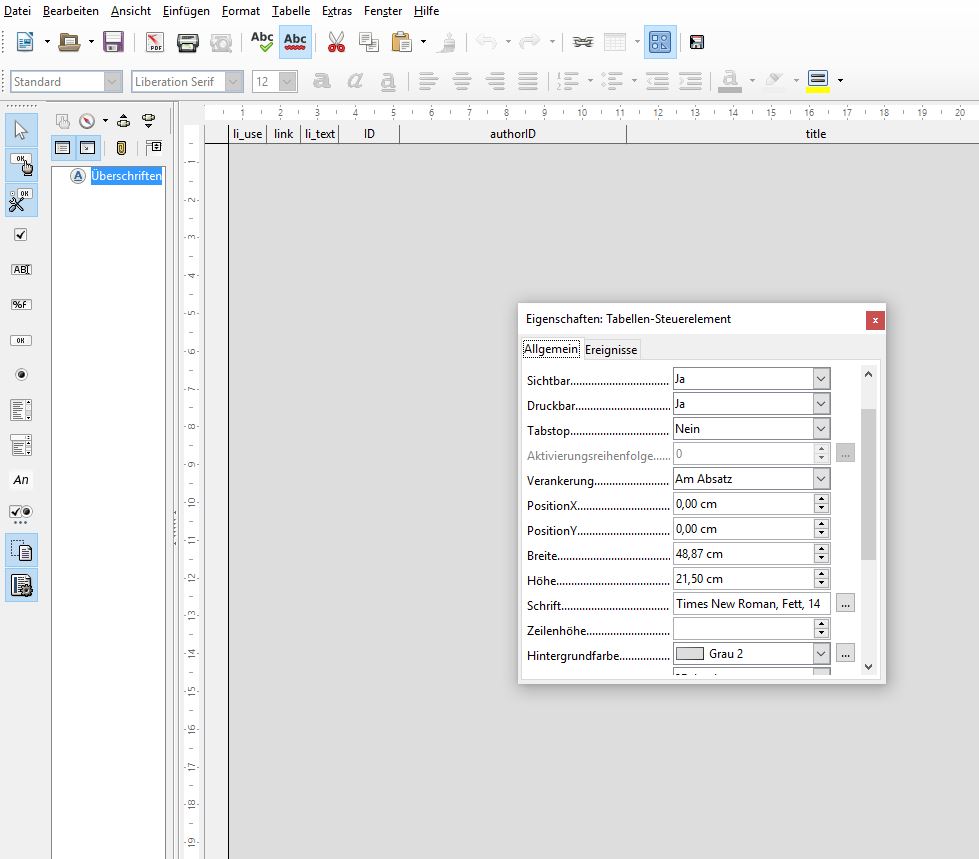Open the More Controls toolbar icon
Image resolution: width=979 pixels, height=859 pixels.
pos(21,514)
